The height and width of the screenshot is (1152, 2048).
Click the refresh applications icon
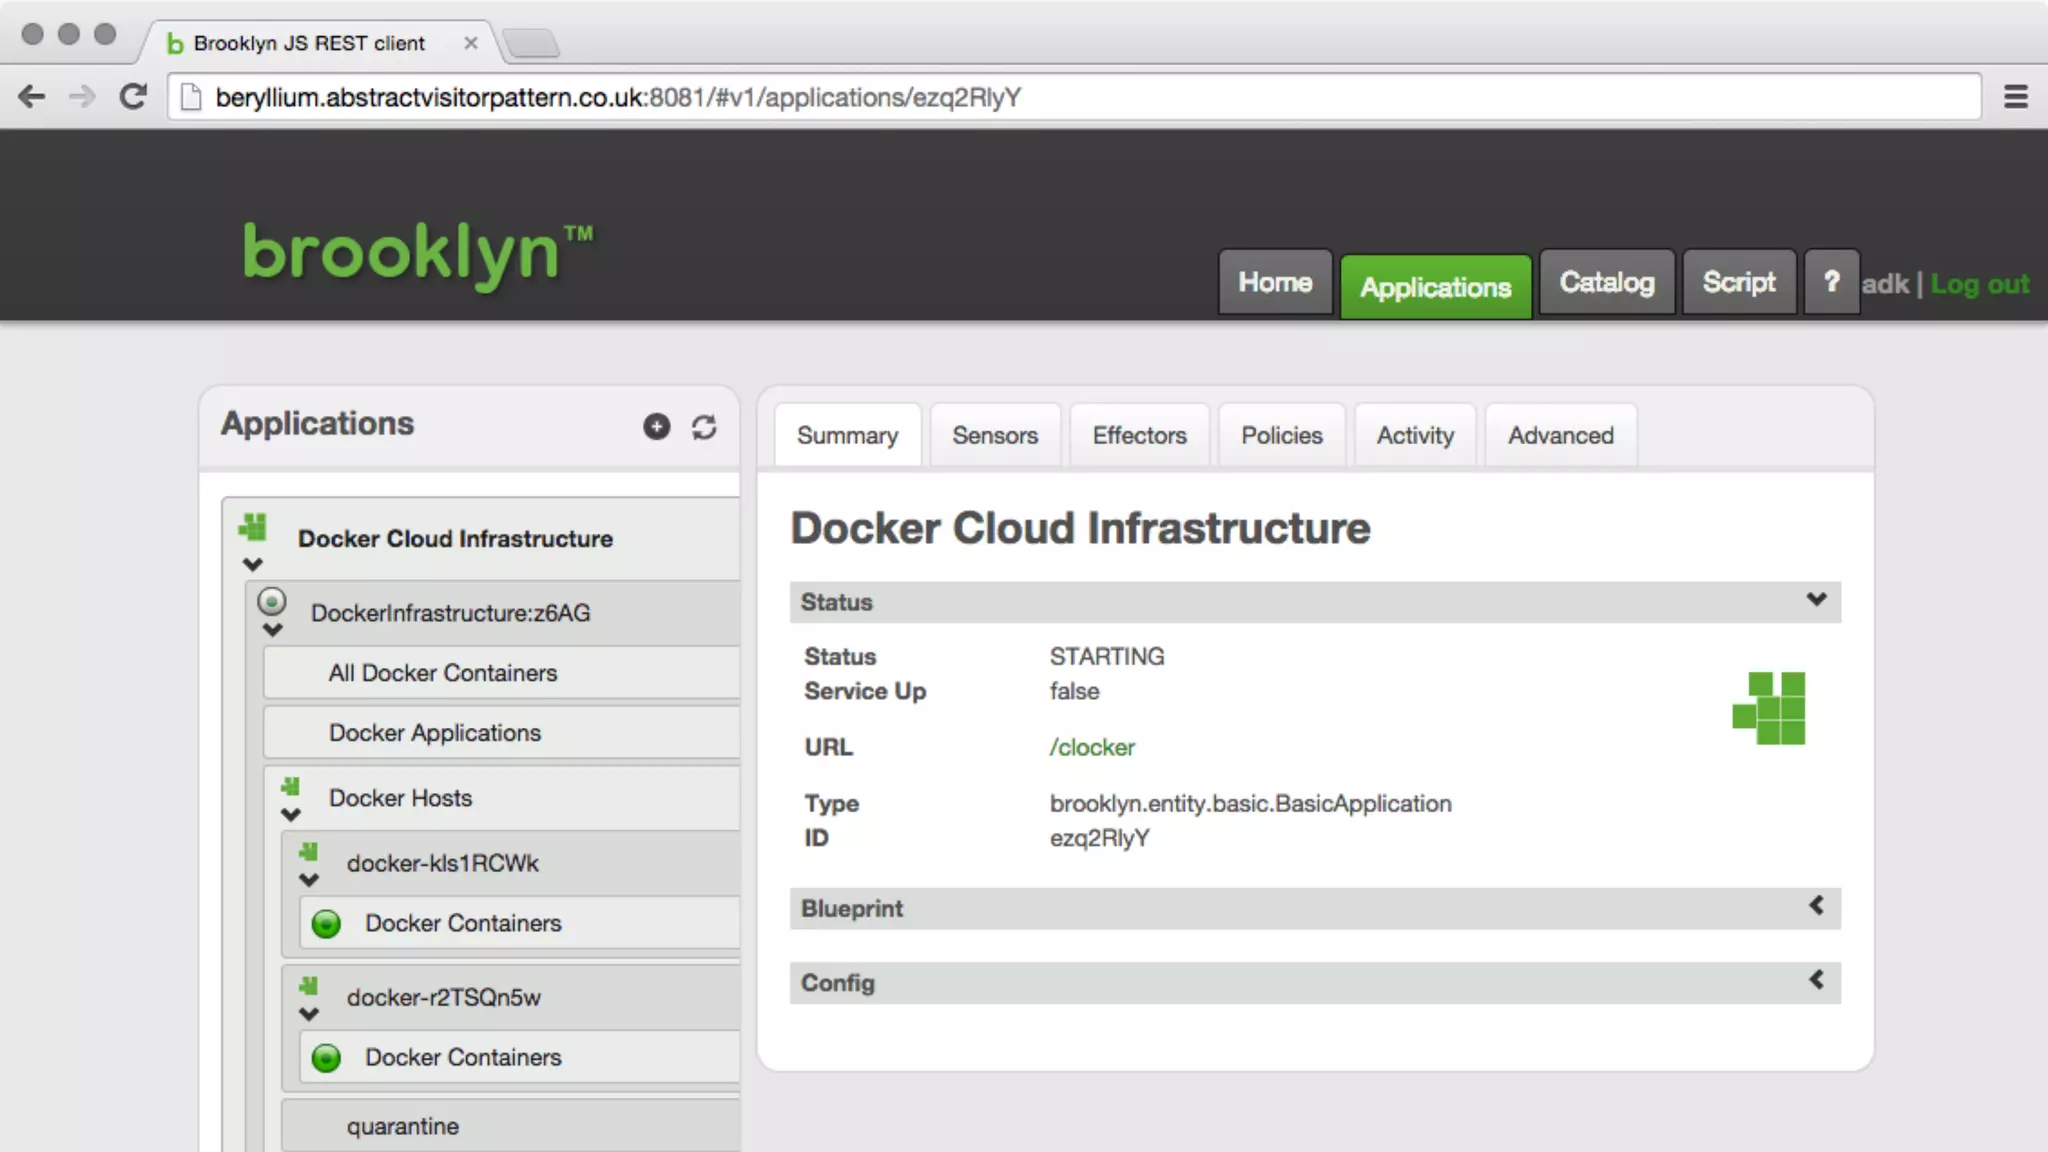click(704, 427)
